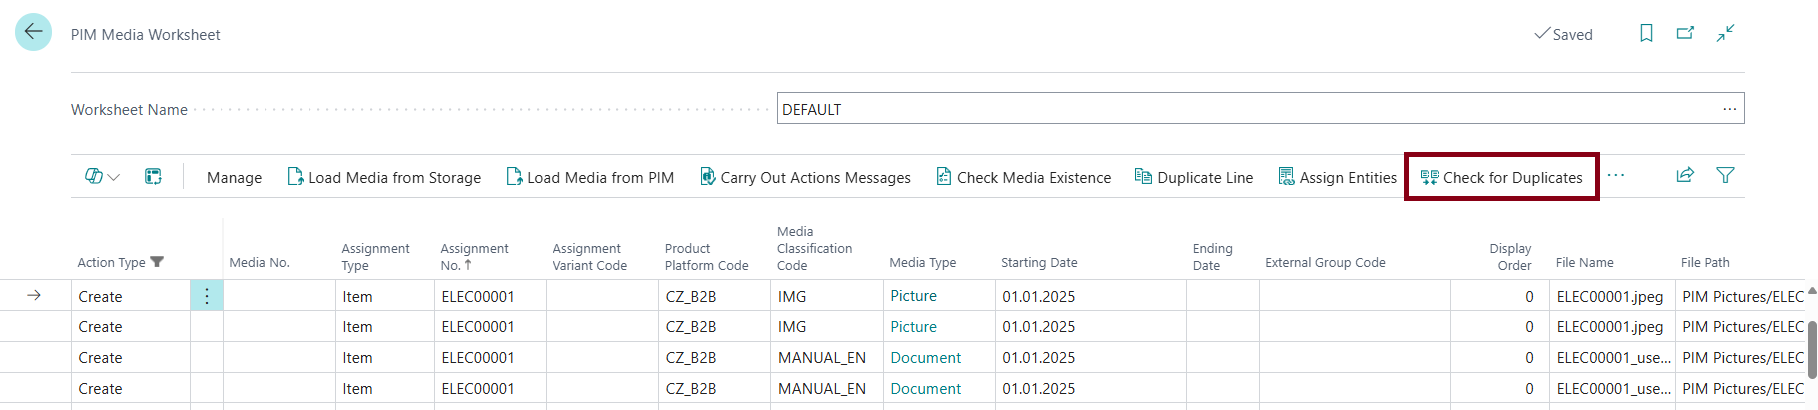Click the Starting Date column header
This screenshot has height=410, width=1818.
click(1039, 262)
